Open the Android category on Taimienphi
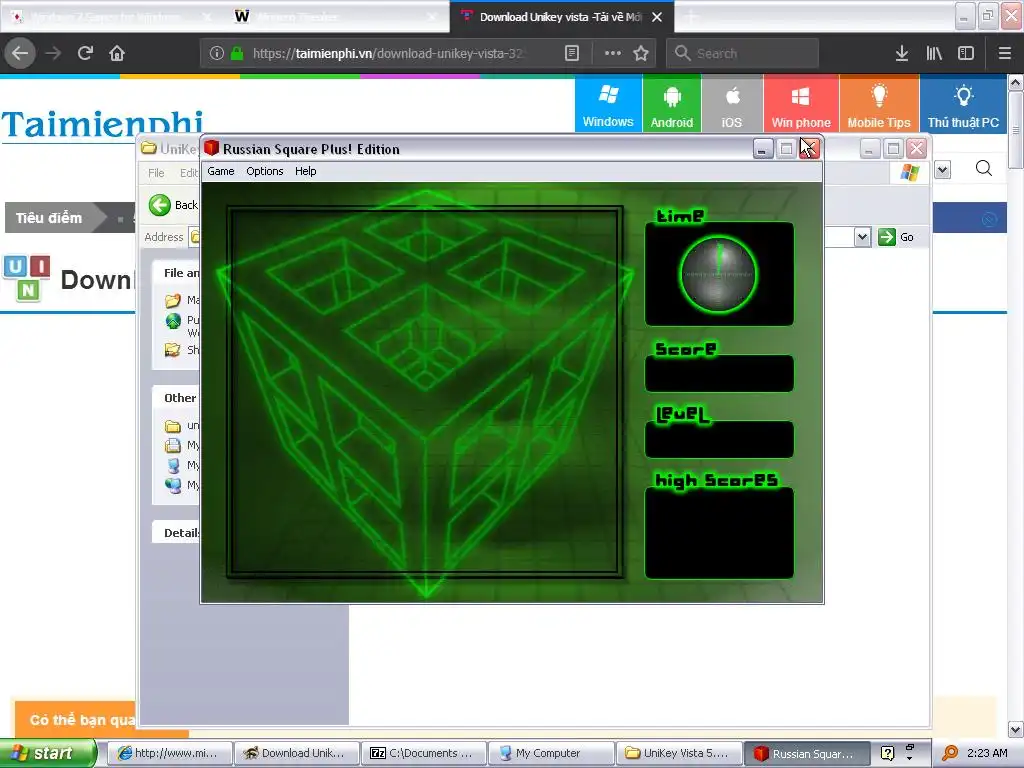 (x=671, y=104)
